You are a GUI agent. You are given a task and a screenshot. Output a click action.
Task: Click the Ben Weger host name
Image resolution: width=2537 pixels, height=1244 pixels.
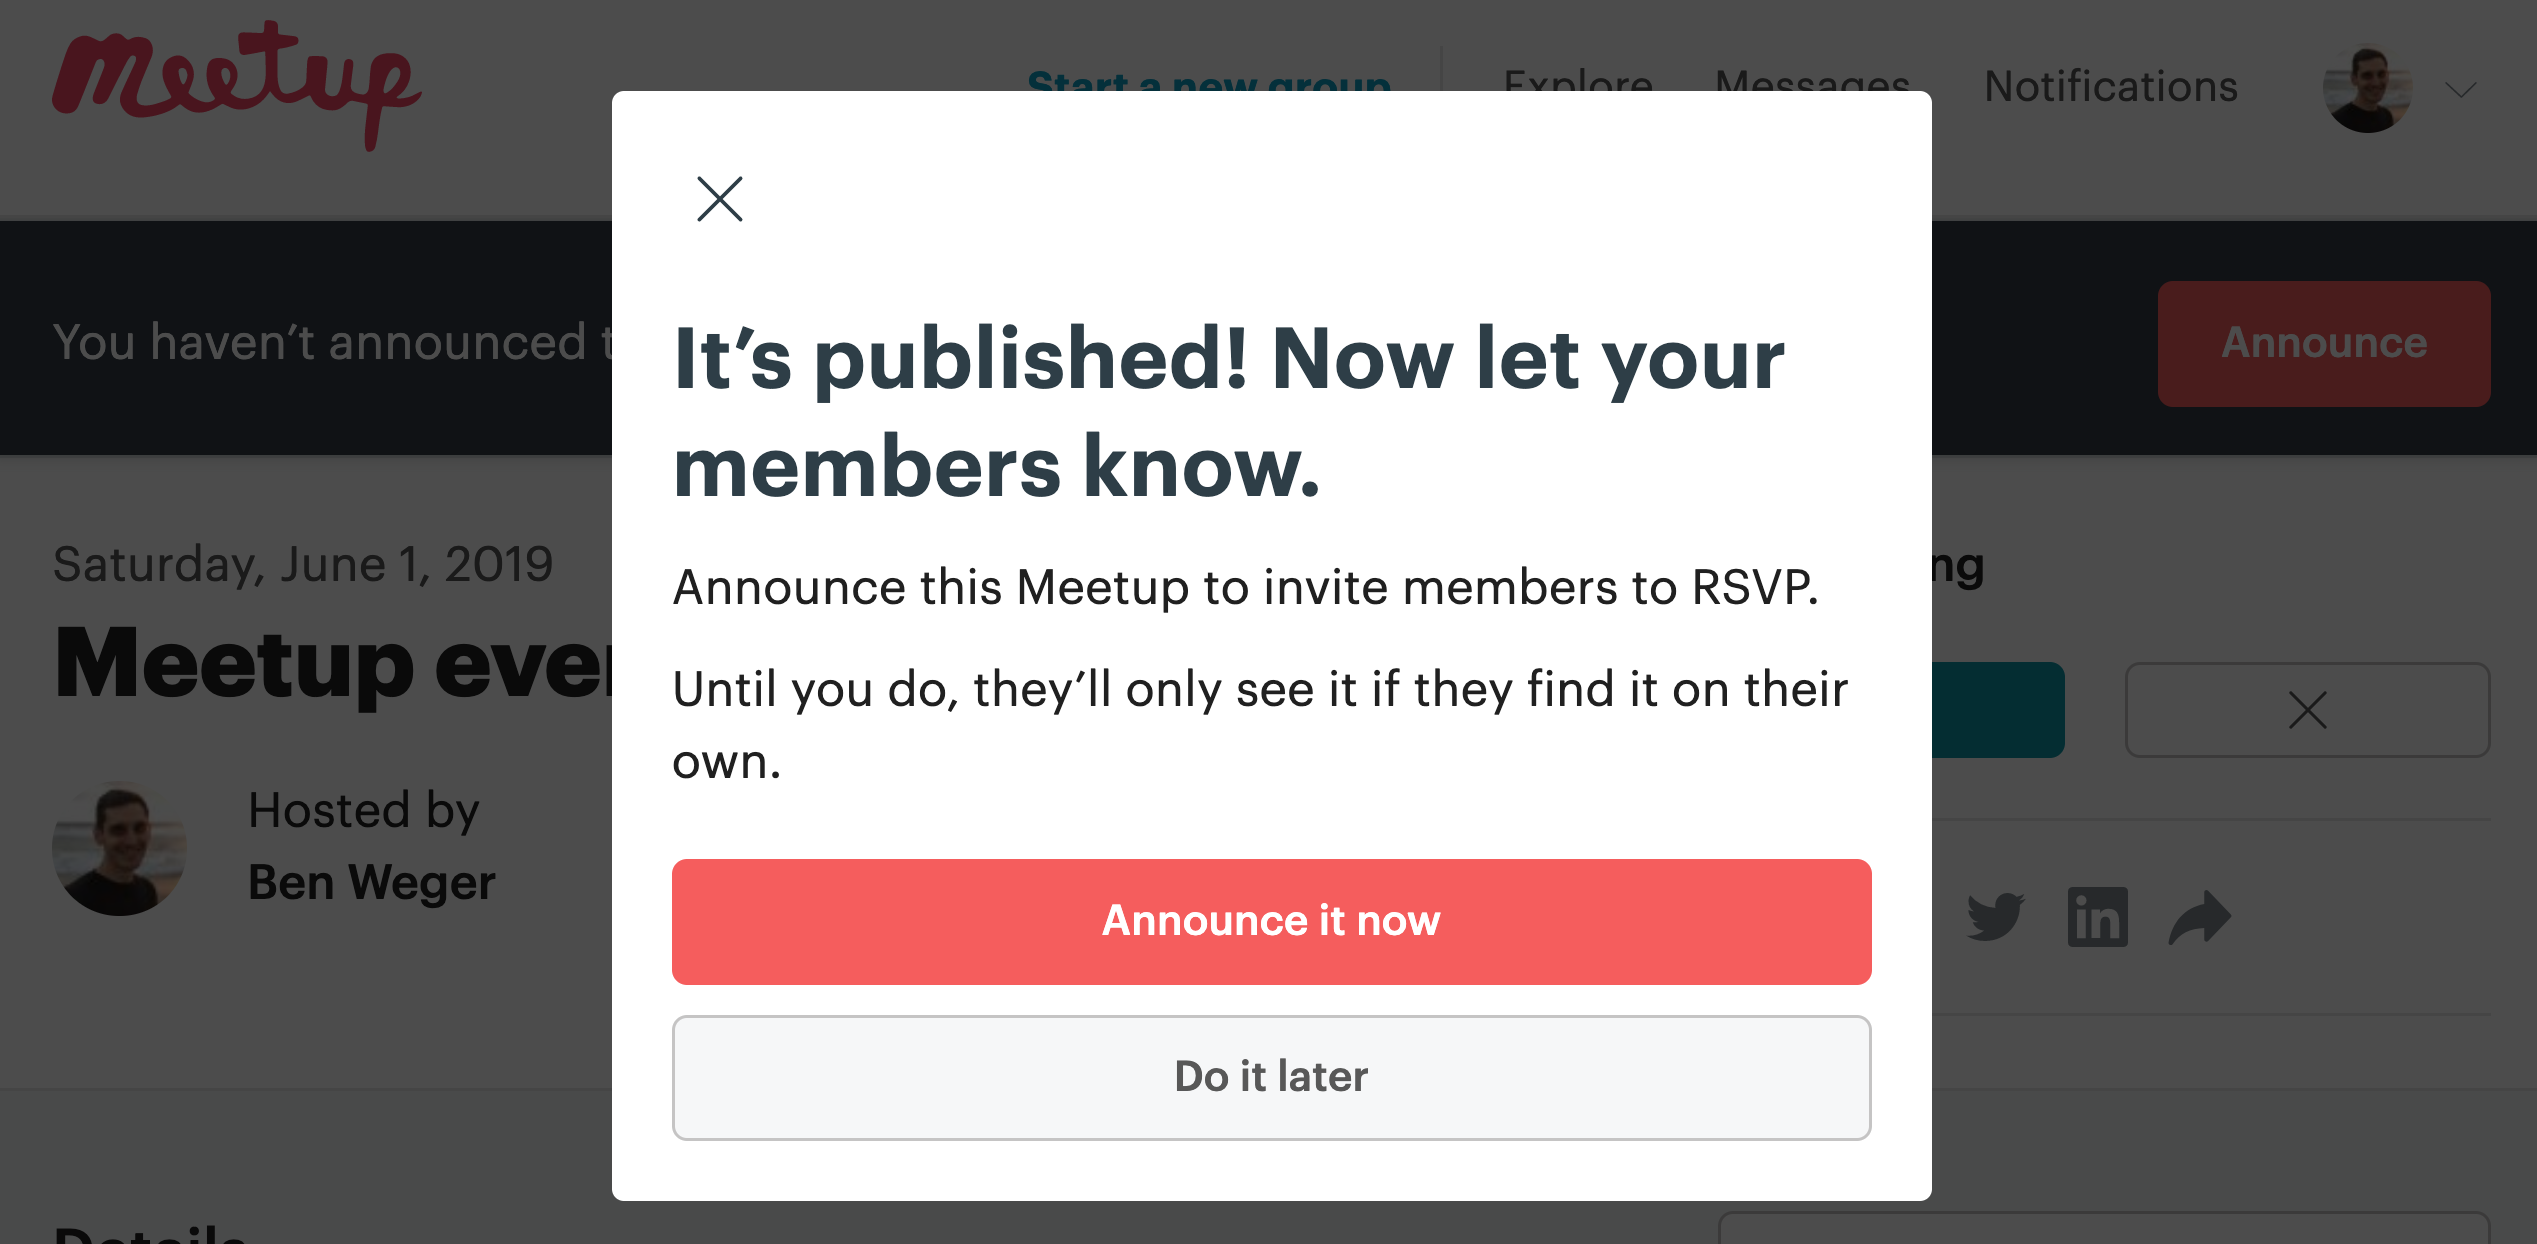[x=371, y=882]
